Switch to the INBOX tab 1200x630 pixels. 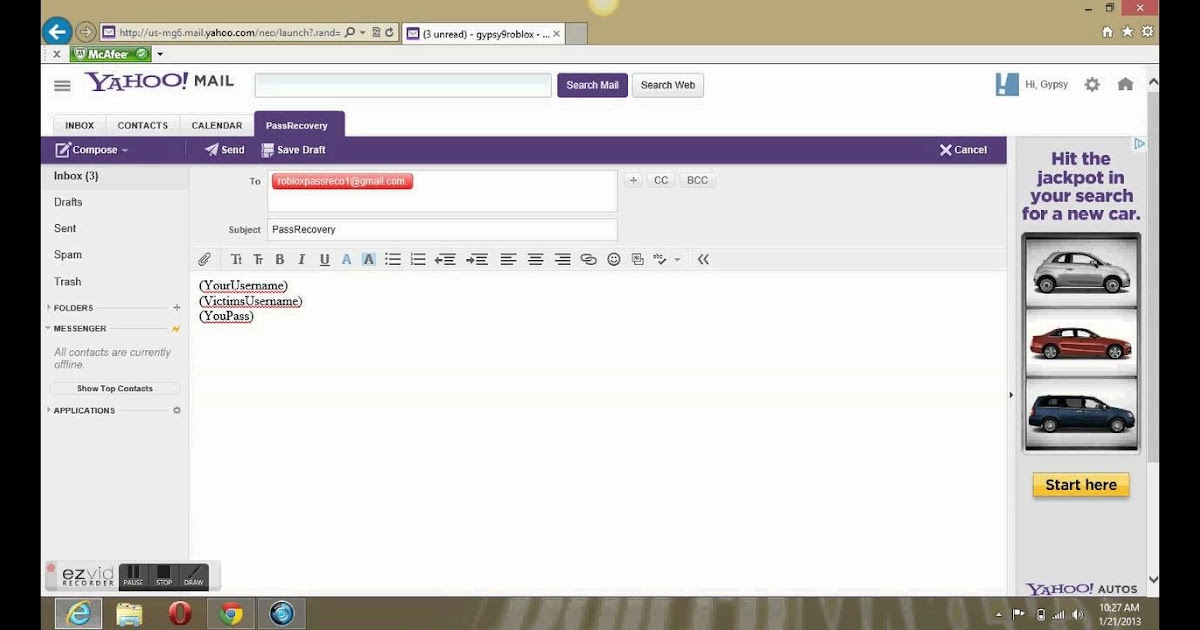click(x=79, y=126)
